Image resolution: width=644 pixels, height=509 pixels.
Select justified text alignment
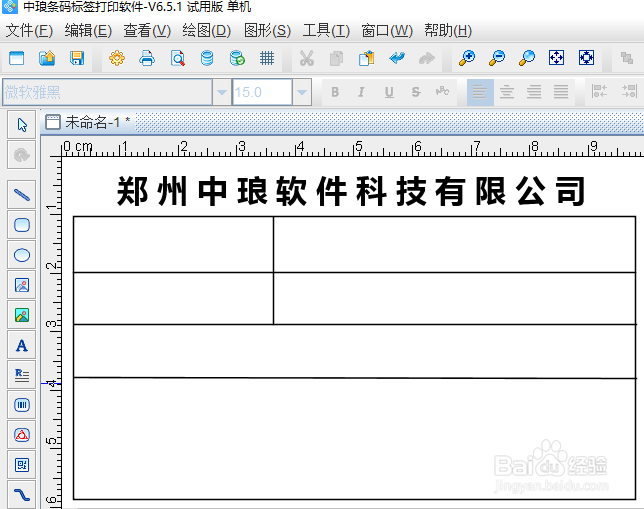pyautogui.click(x=561, y=92)
